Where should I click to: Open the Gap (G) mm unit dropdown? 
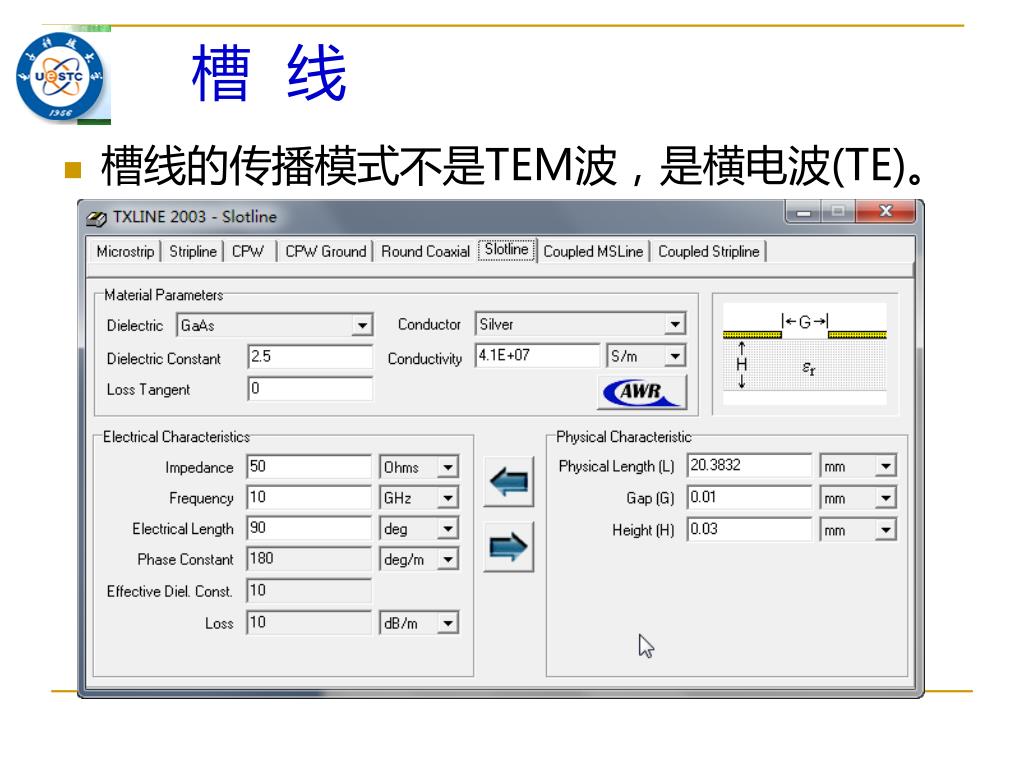(886, 498)
